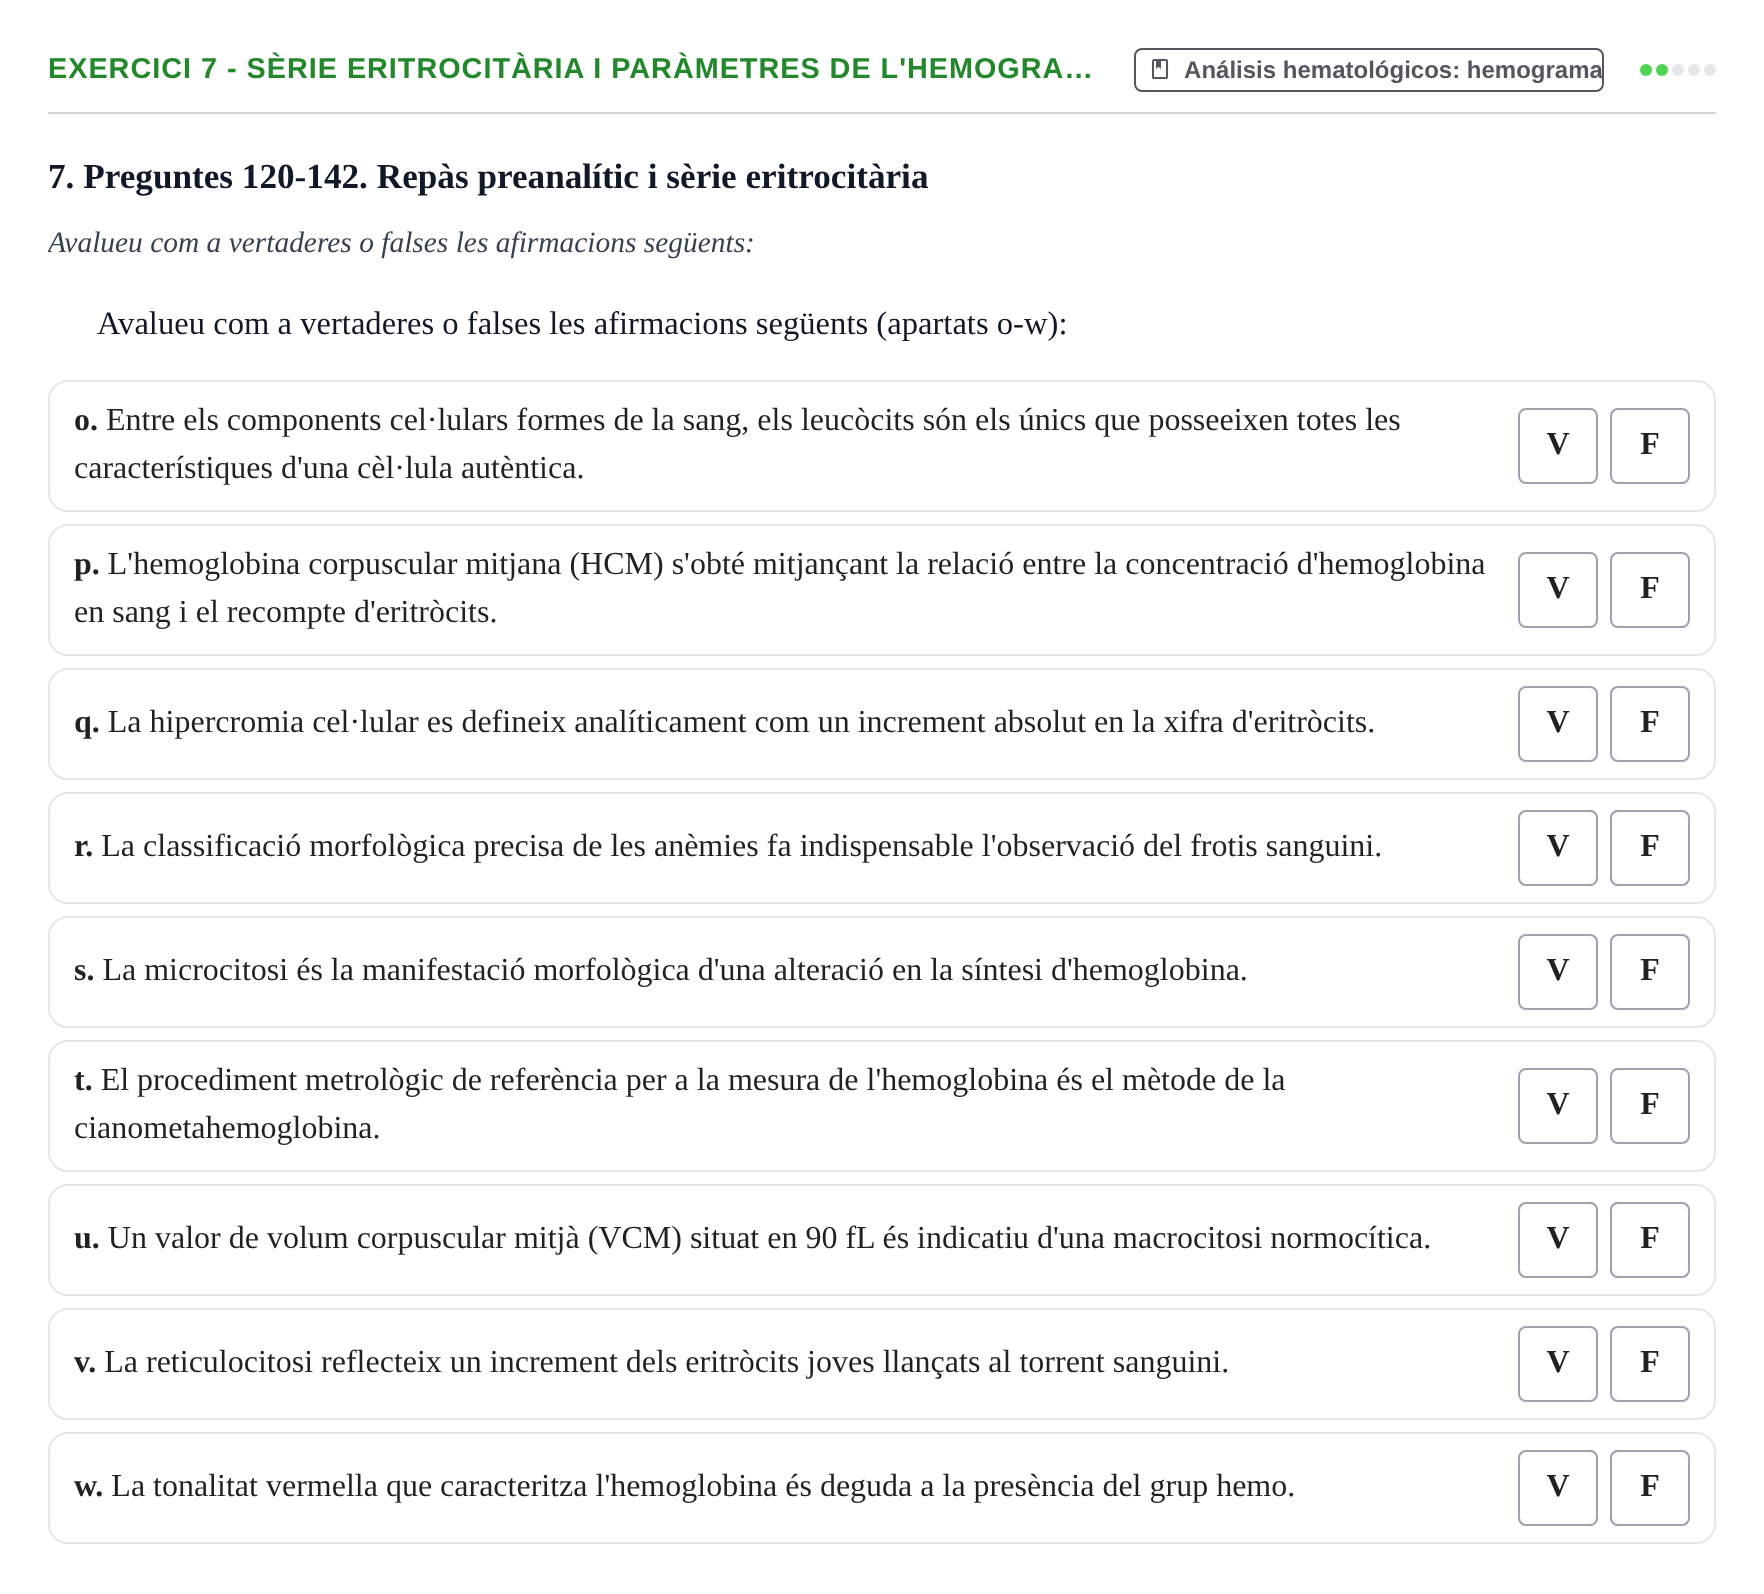Screen dimensions: 1764x1594
Task: Click the instruction text mentioning apartats o-w
Action: pyautogui.click(x=582, y=324)
